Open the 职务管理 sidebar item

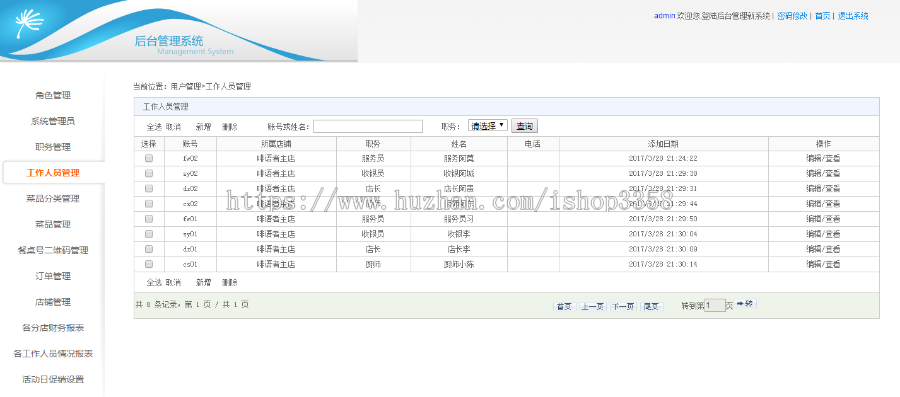pyautogui.click(x=53, y=147)
